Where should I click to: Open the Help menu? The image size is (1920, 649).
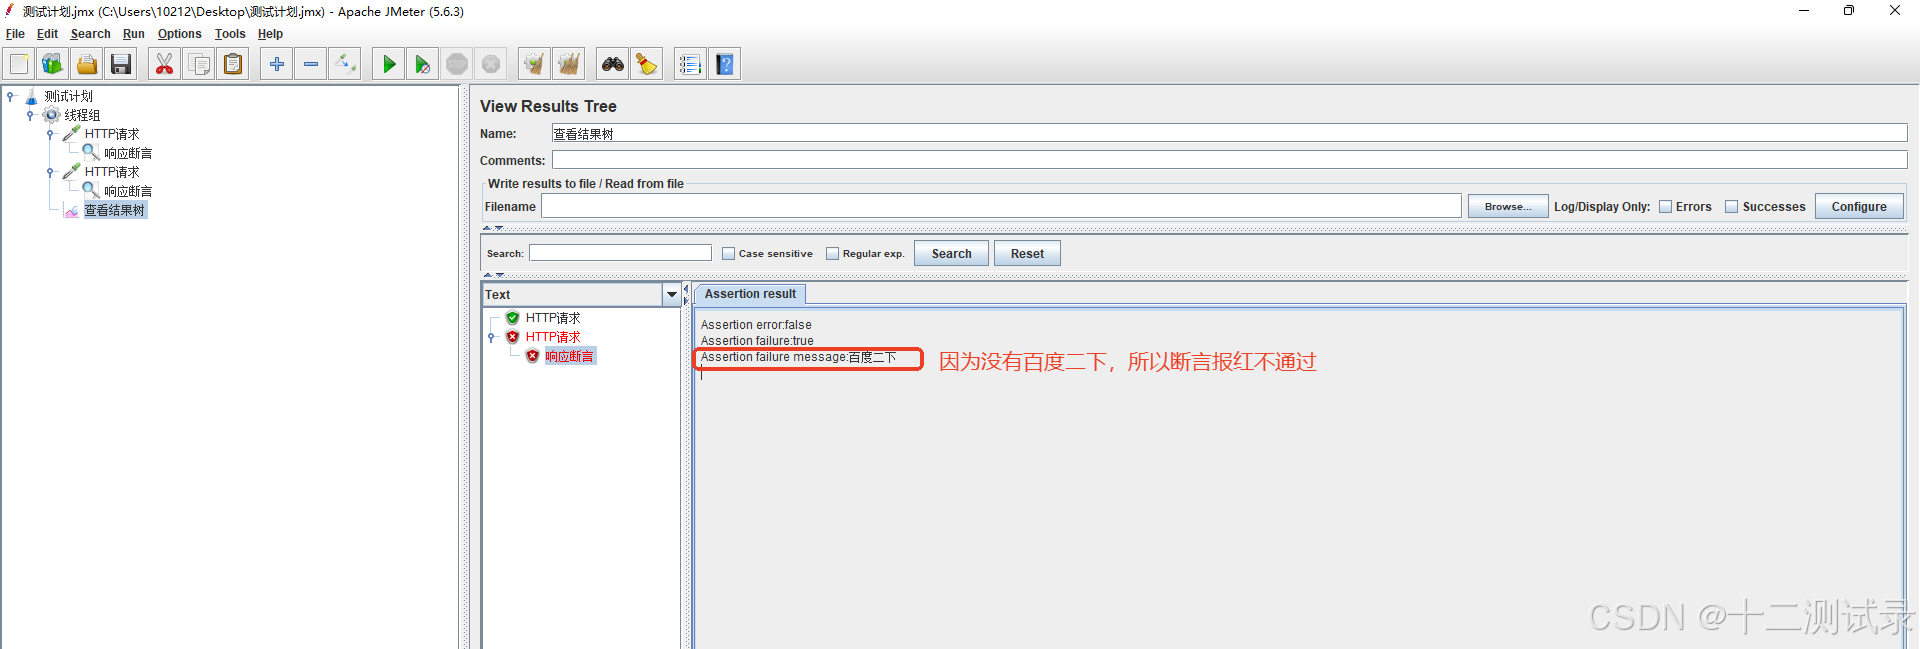click(x=270, y=34)
